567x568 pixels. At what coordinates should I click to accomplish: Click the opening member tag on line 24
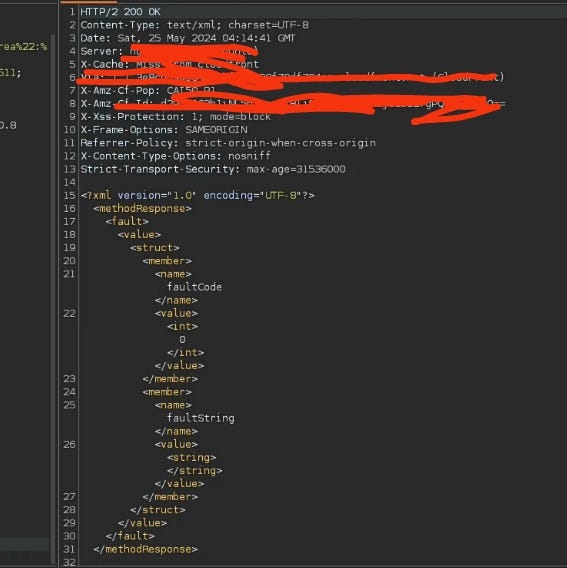[167, 392]
